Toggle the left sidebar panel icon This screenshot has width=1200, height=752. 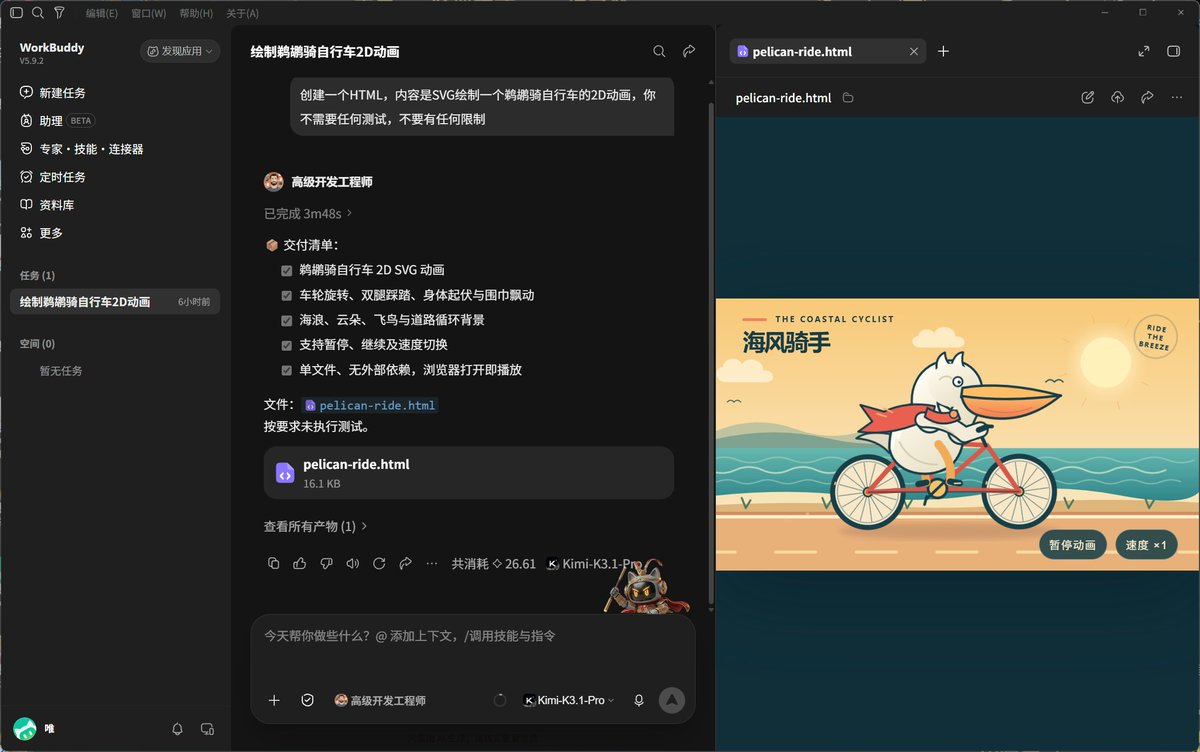coord(16,13)
